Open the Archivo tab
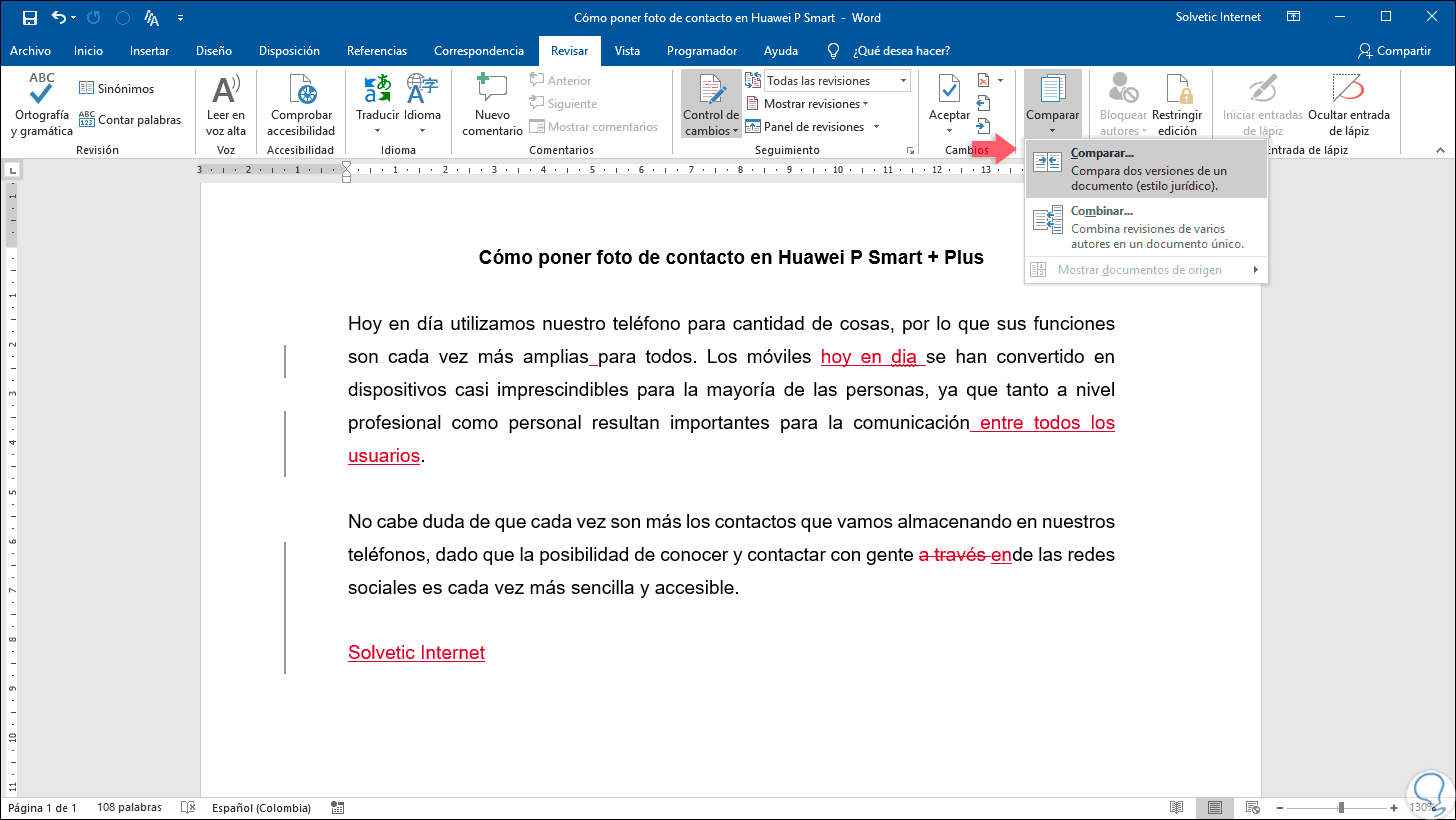1456x820 pixels. coord(30,51)
